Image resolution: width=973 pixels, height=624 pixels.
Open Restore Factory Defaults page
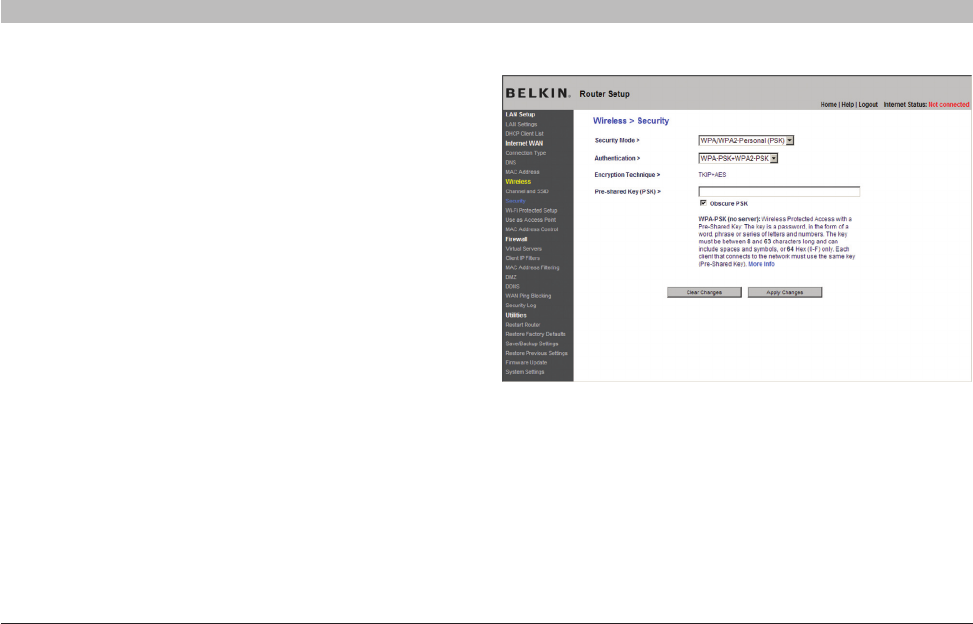[x=536, y=334]
